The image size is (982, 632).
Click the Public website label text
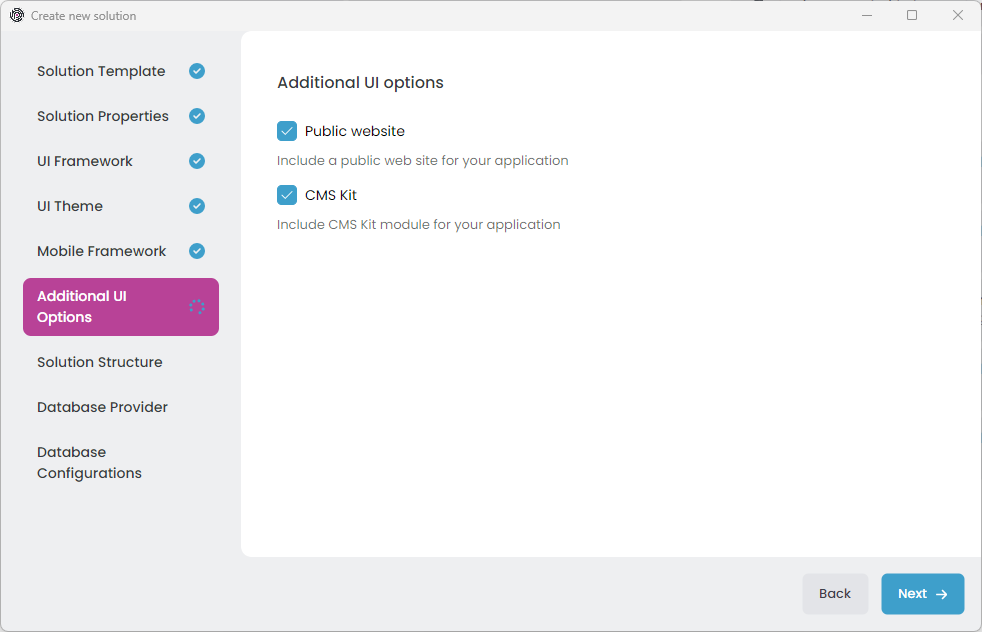355,131
